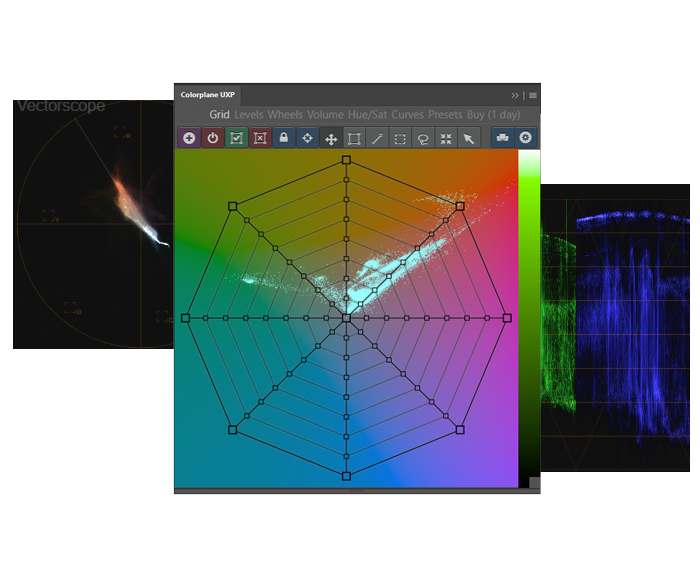The height and width of the screenshot is (580, 700).
Task: Select the dashed rectangular marquee tool
Action: tap(400, 138)
